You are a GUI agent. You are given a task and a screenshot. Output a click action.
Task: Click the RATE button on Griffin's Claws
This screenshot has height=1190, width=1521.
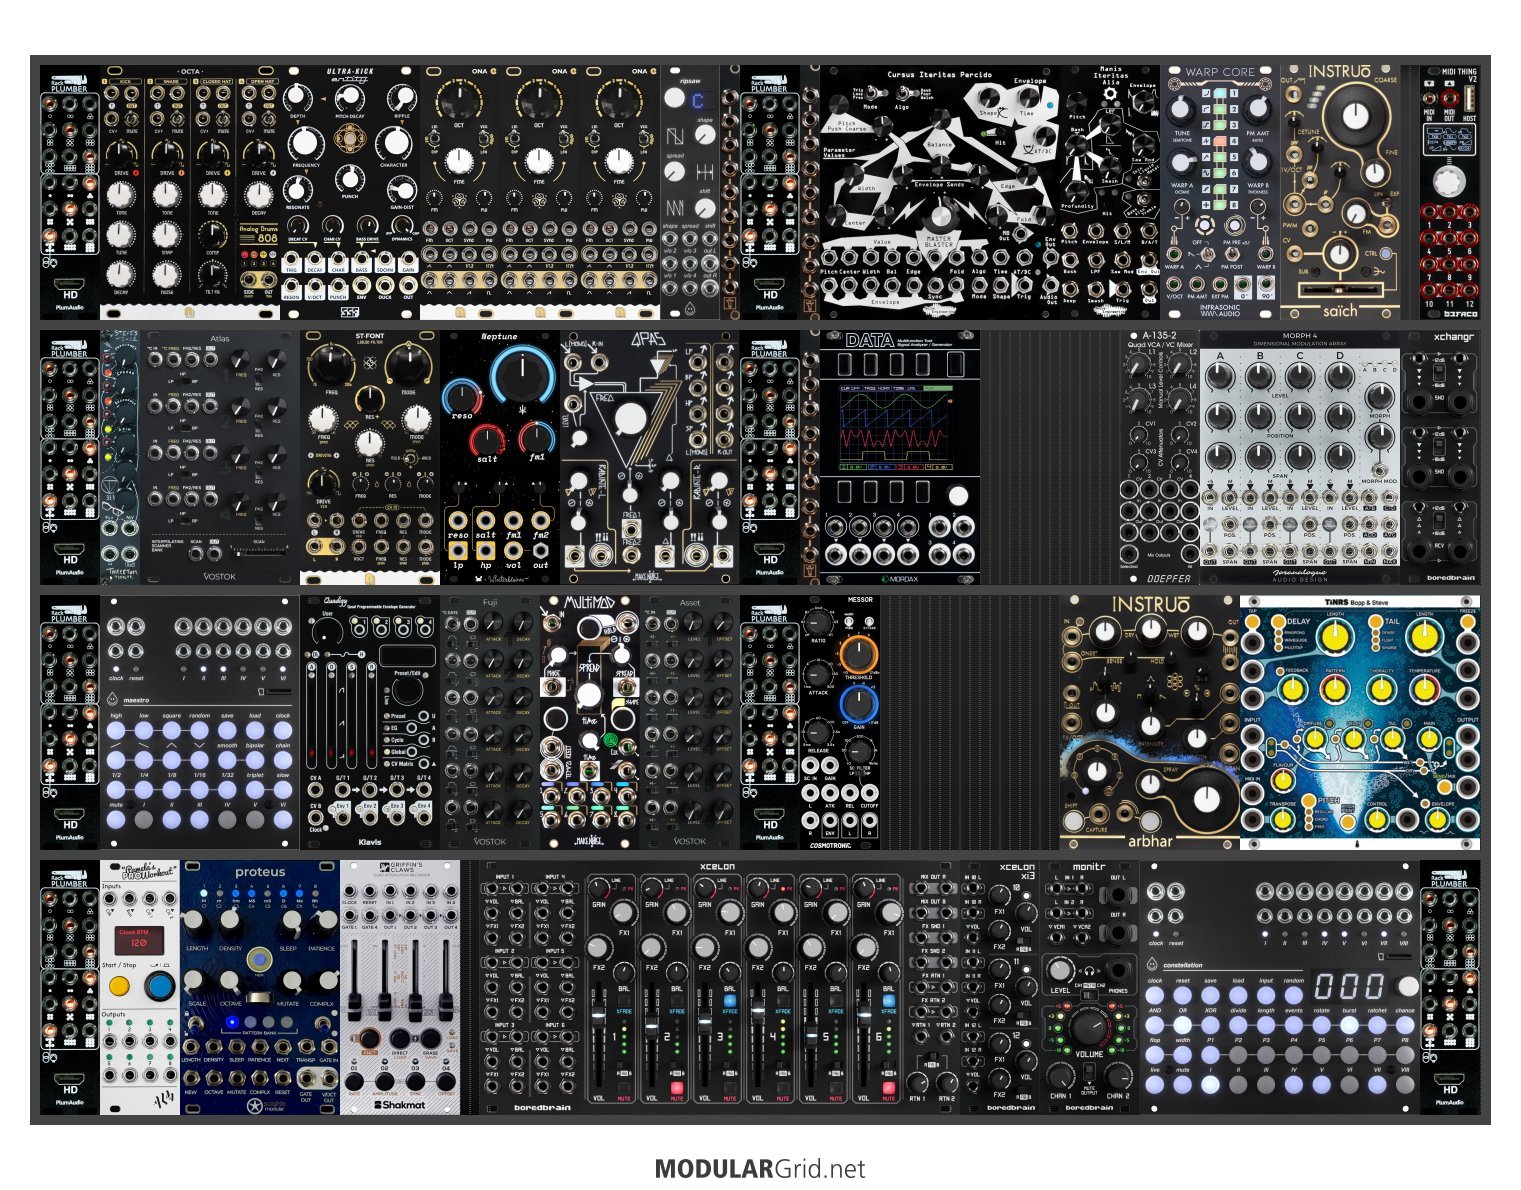pos(356,1082)
